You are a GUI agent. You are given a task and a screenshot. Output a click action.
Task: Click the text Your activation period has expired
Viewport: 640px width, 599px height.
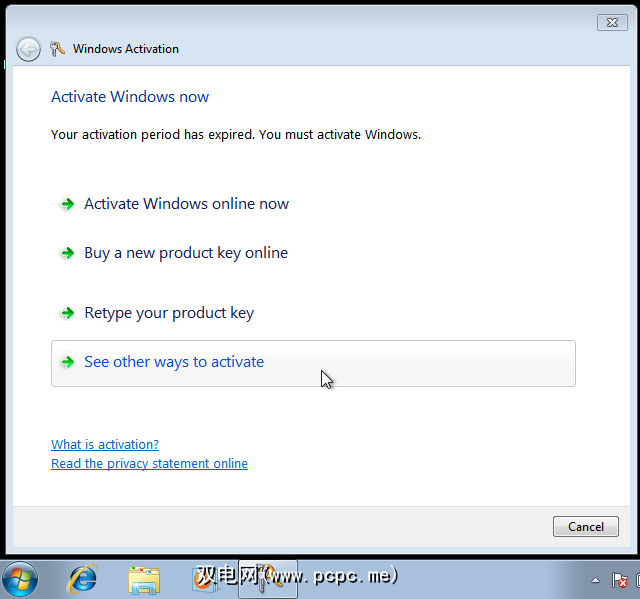tap(153, 134)
